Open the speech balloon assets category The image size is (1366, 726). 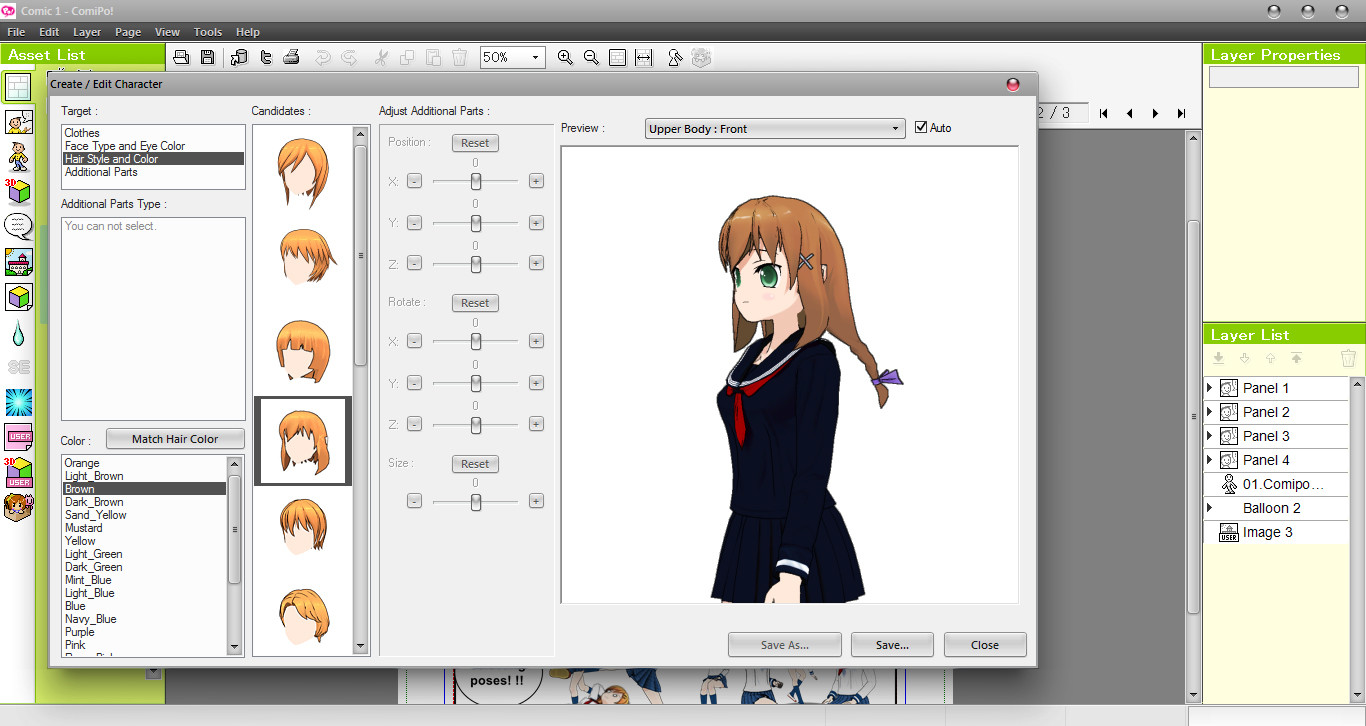pyautogui.click(x=17, y=226)
